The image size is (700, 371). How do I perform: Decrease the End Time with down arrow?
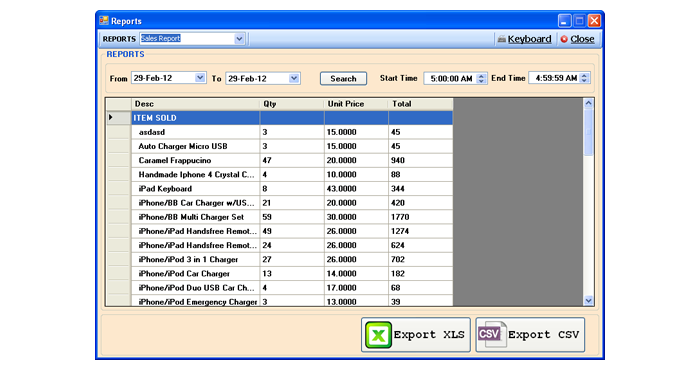[584, 80]
